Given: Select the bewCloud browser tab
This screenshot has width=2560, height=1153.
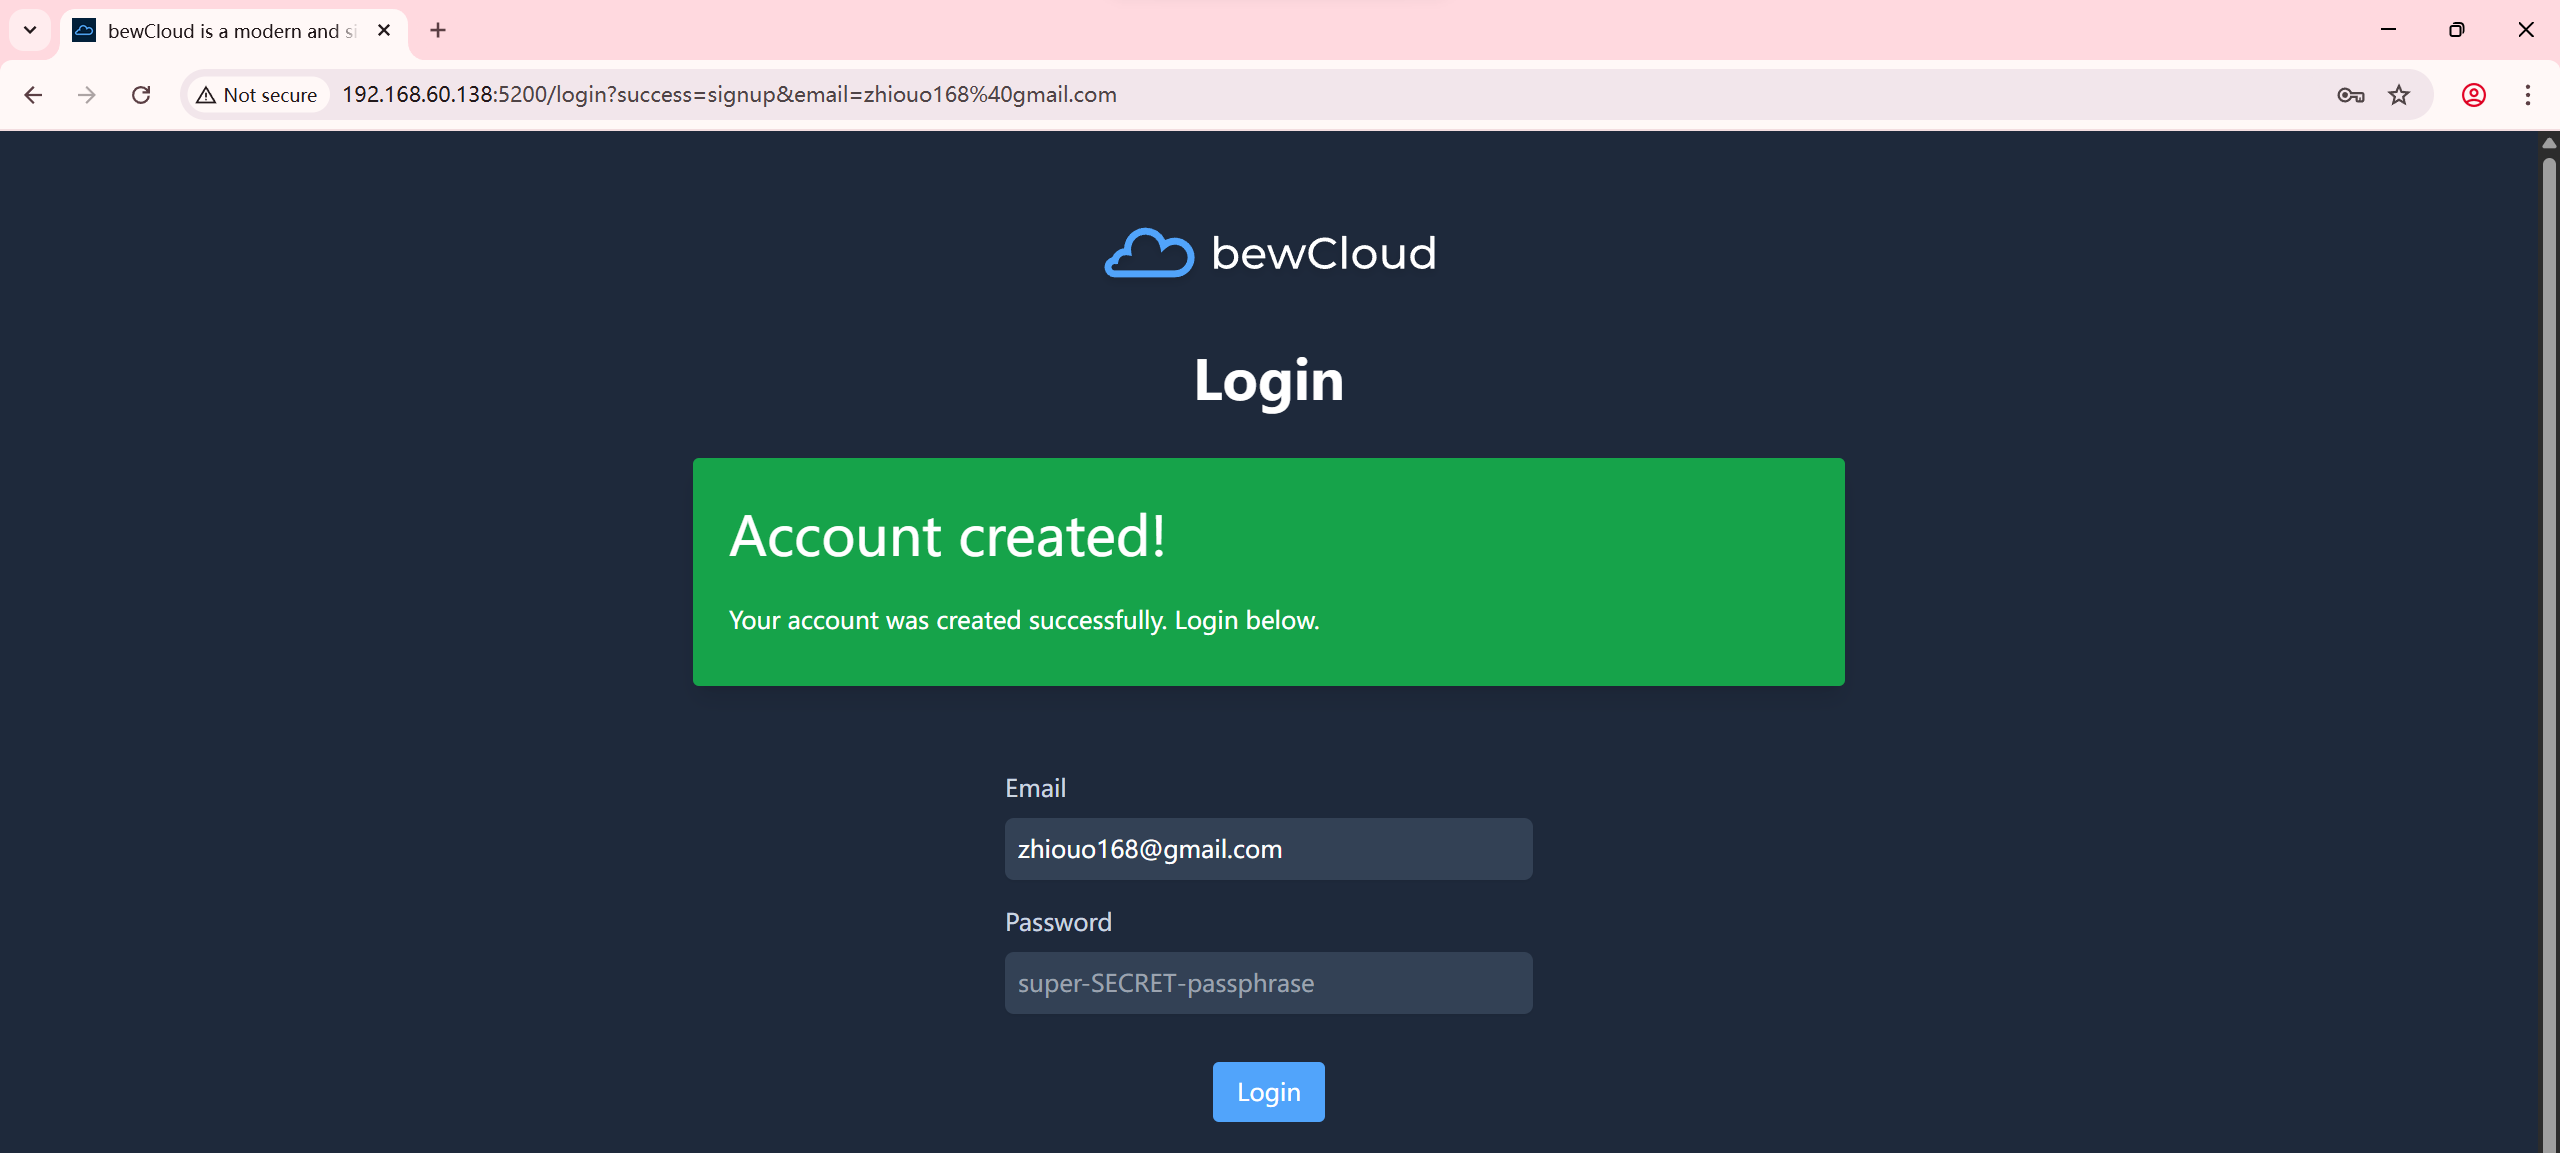Looking at the screenshot, I should 232,31.
